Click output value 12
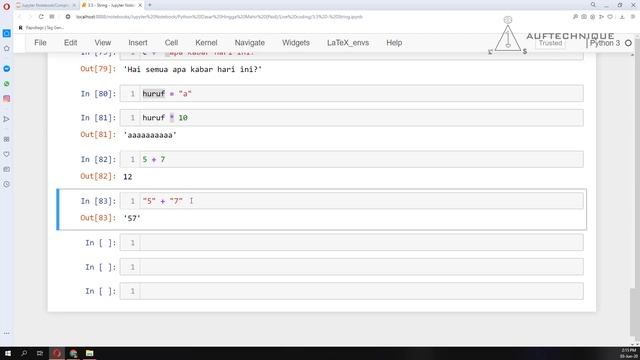This screenshot has height=360, width=640. (128, 177)
